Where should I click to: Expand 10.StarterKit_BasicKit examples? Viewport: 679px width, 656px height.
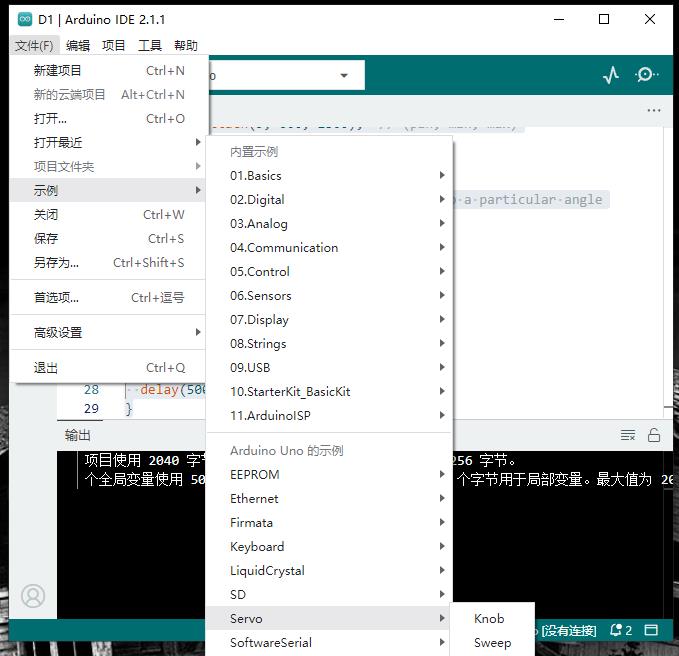(329, 391)
